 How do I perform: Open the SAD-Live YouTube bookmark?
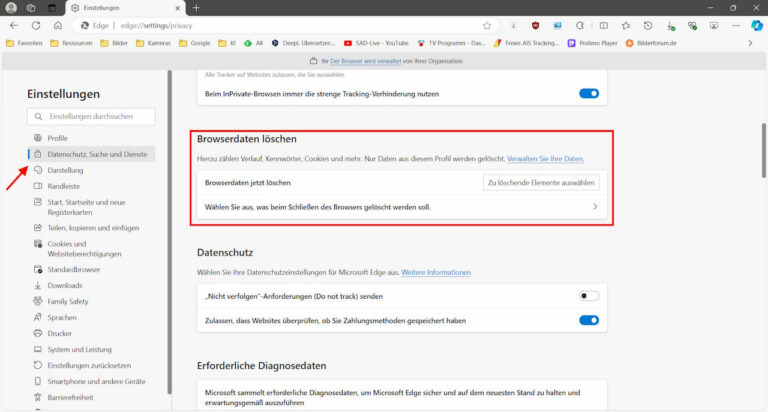pos(376,43)
